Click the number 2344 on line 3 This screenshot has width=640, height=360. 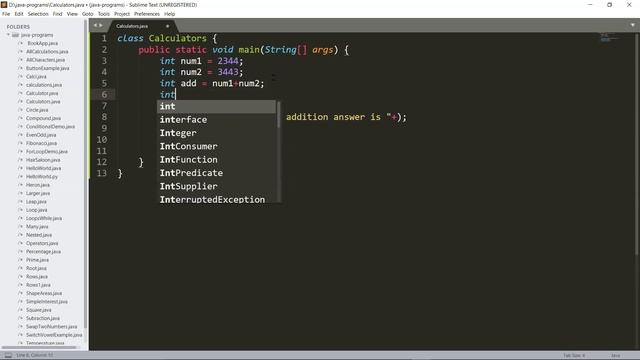click(x=228, y=61)
